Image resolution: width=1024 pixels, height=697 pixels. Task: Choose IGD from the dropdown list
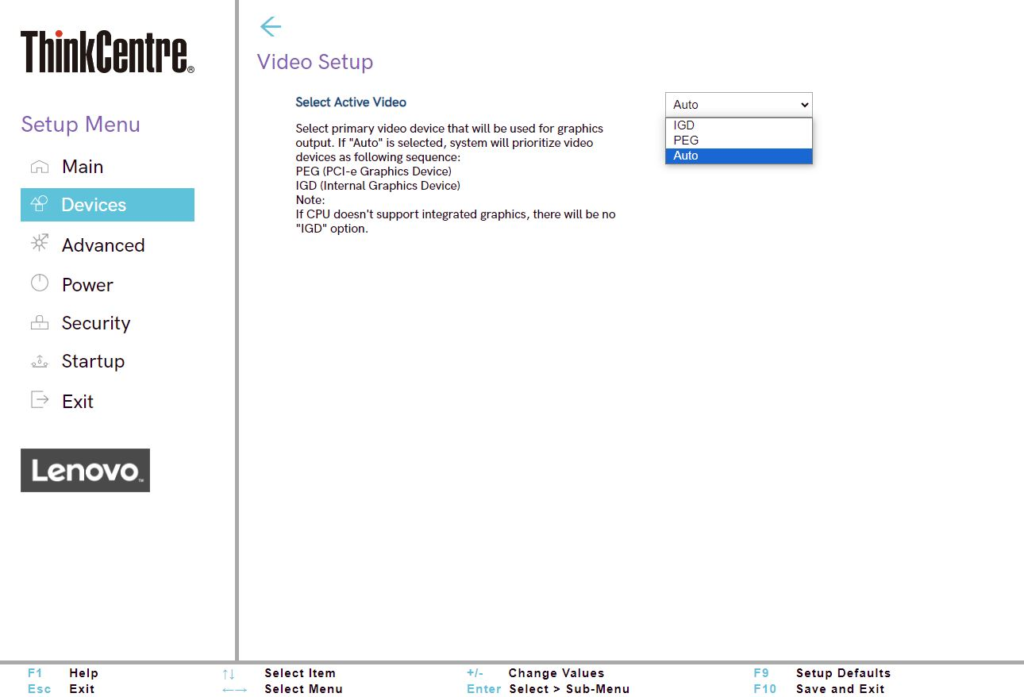pyautogui.click(x=738, y=126)
